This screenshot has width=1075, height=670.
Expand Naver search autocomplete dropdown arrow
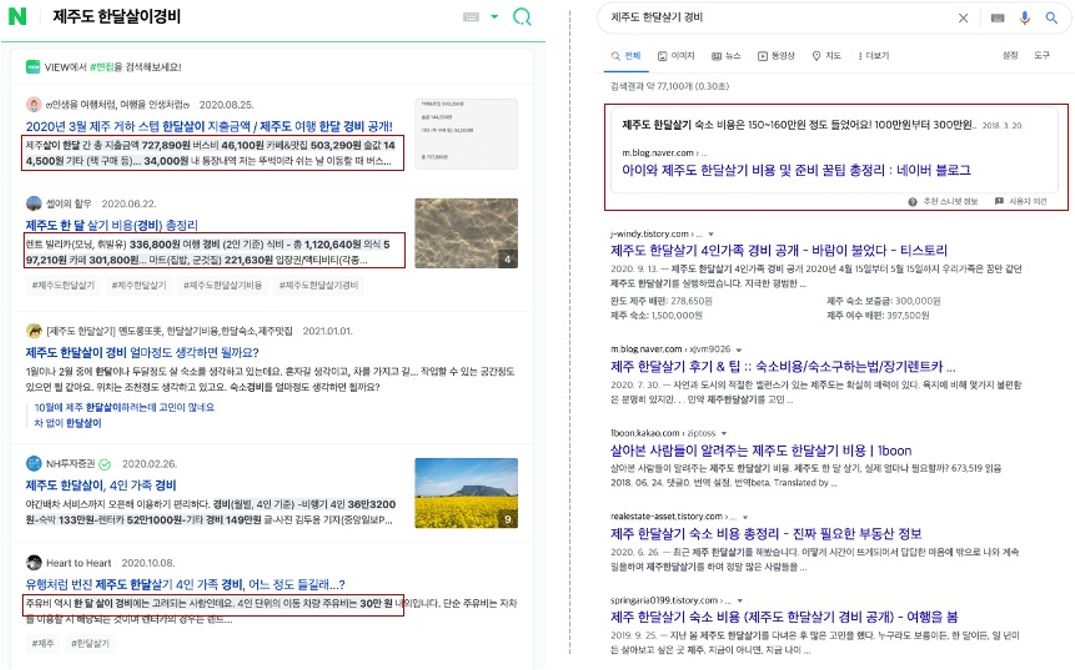pos(494,17)
